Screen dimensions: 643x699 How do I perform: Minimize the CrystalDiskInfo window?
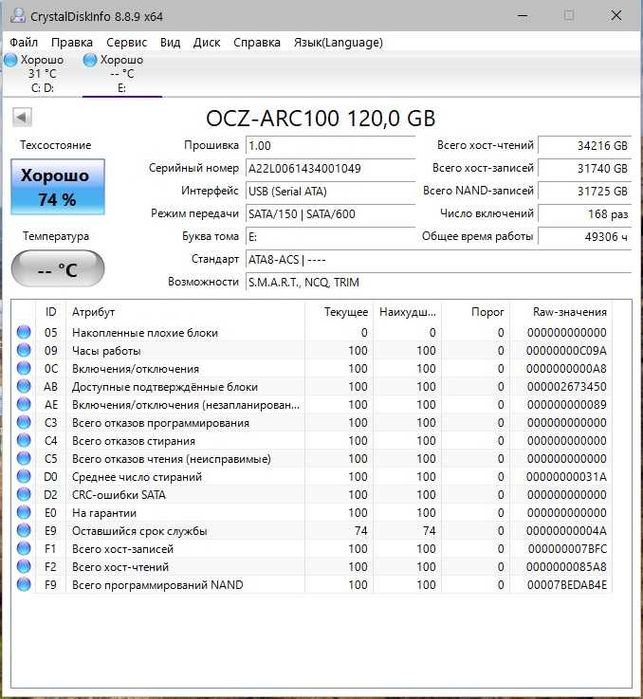(x=523, y=16)
